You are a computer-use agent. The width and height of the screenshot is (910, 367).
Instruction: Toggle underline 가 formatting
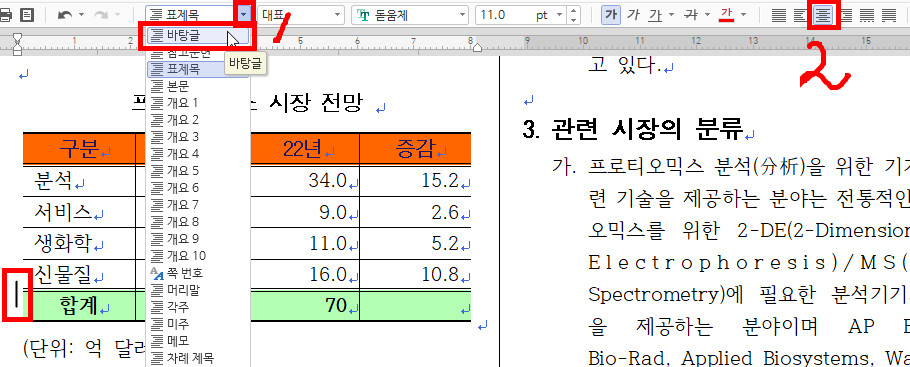(x=656, y=15)
